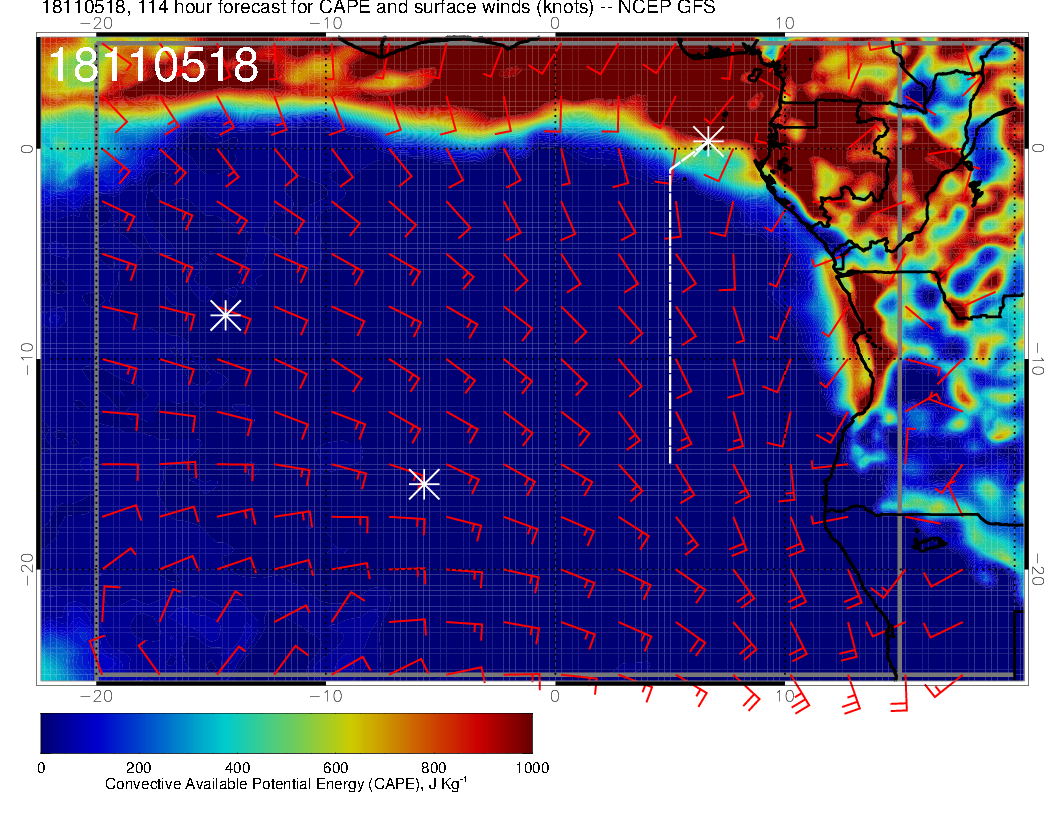
Task: Click the small black lake outline inland
Action: (x=930, y=544)
